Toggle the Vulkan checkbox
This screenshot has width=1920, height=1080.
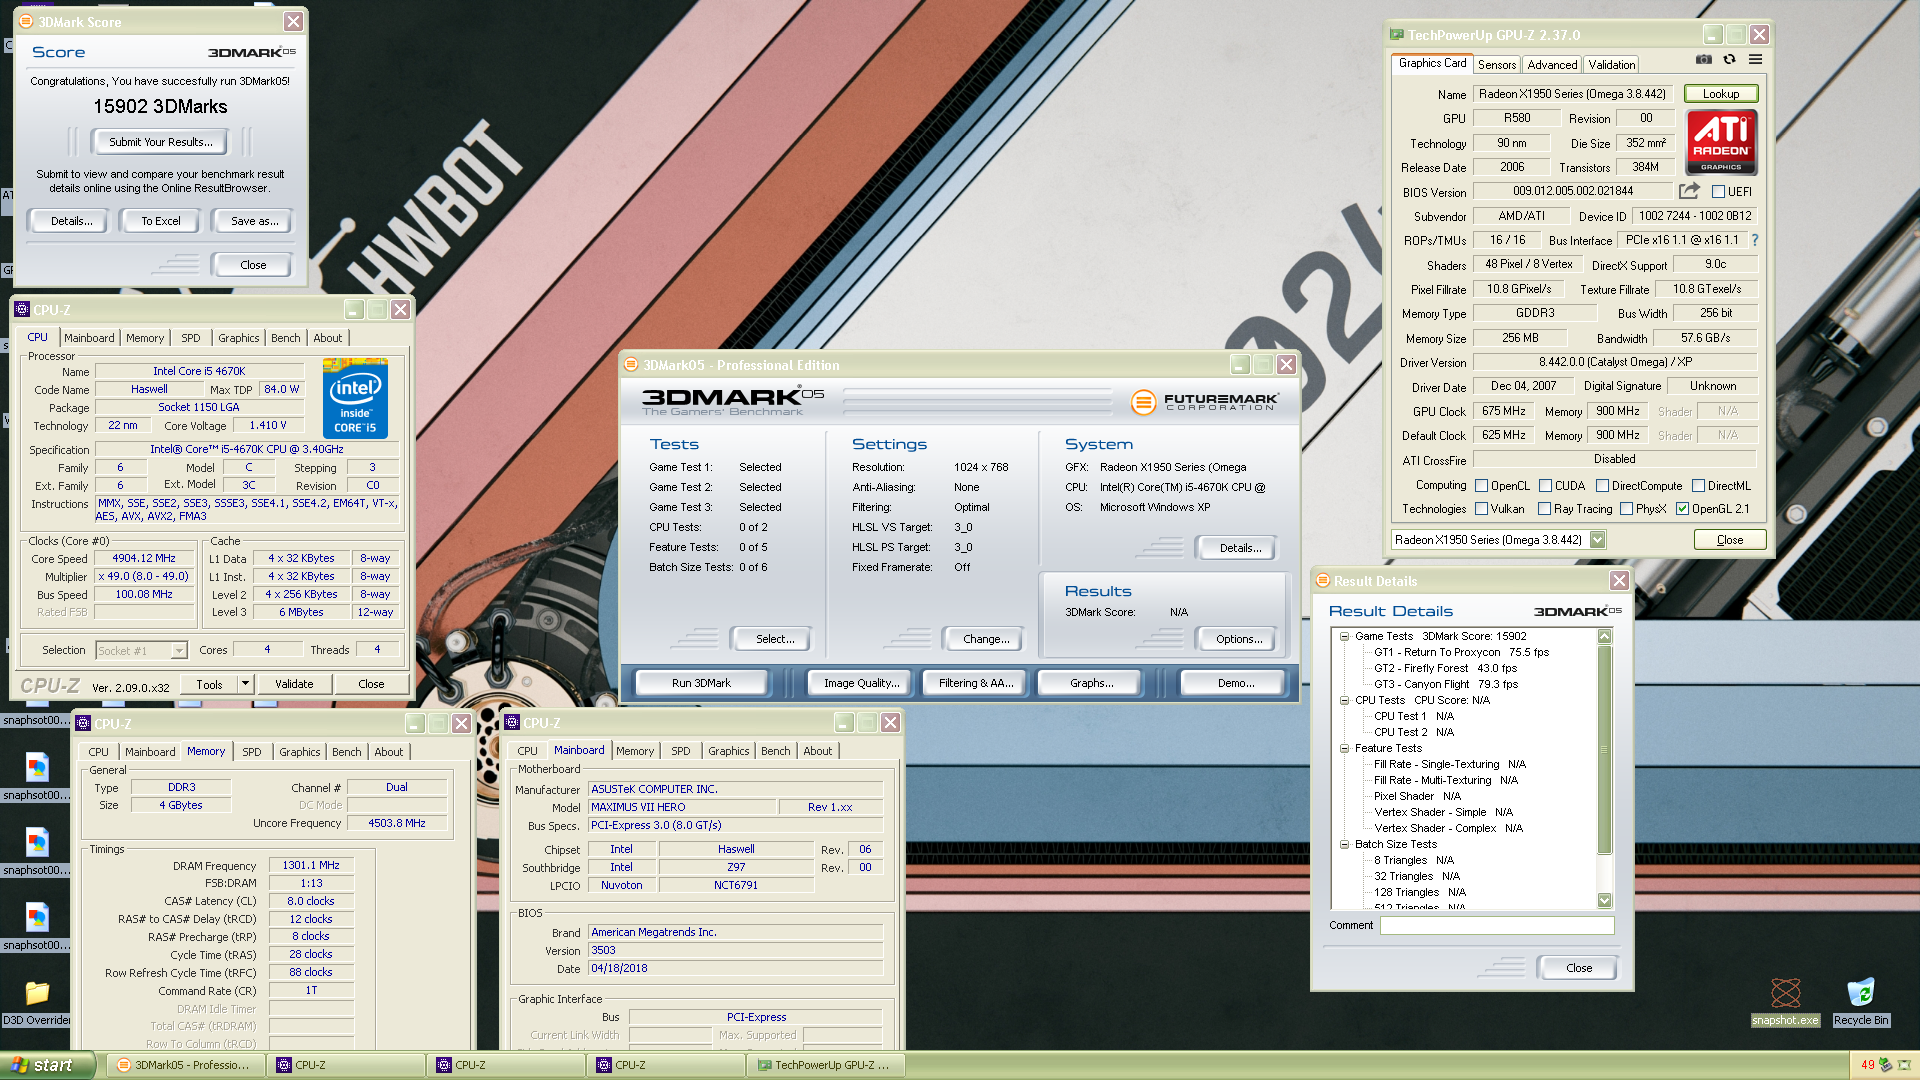tap(1482, 509)
